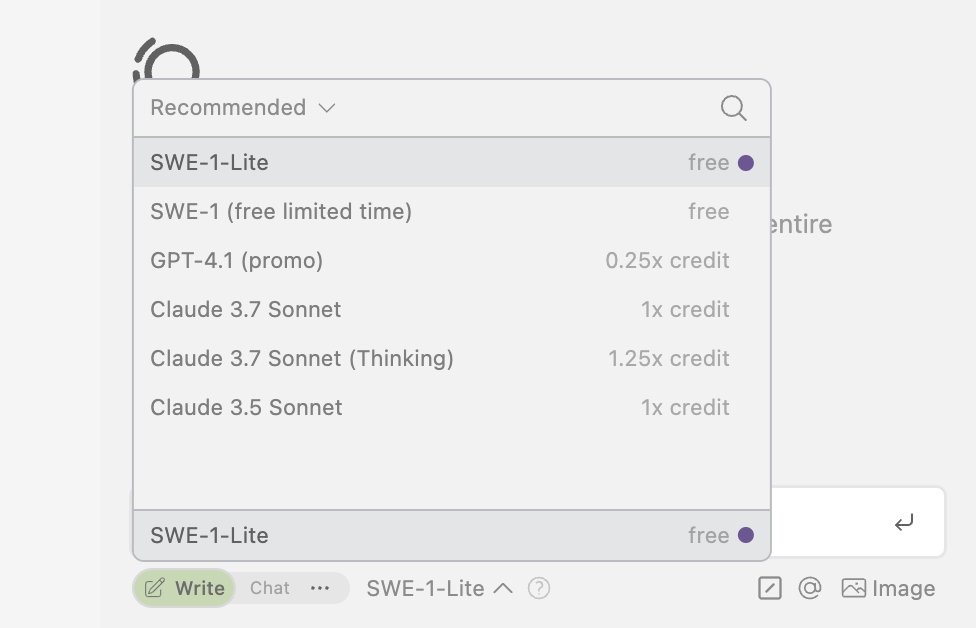The height and width of the screenshot is (628, 976).
Task: Click the @ mention icon
Action: tap(809, 588)
